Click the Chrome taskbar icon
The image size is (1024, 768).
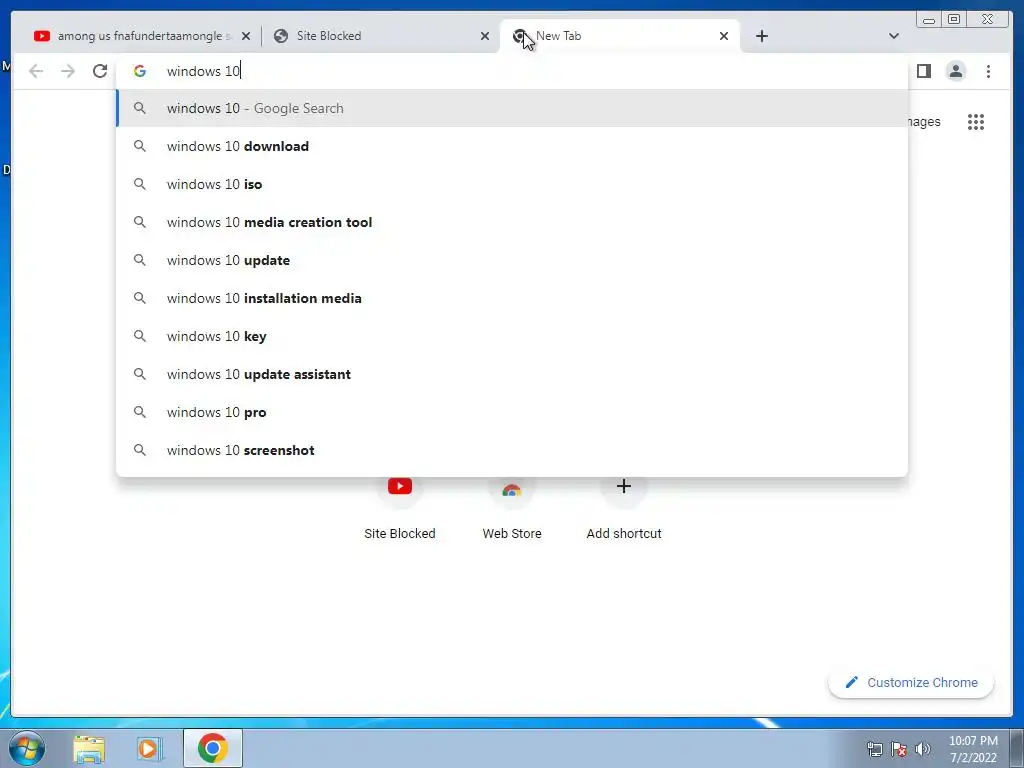pos(213,748)
